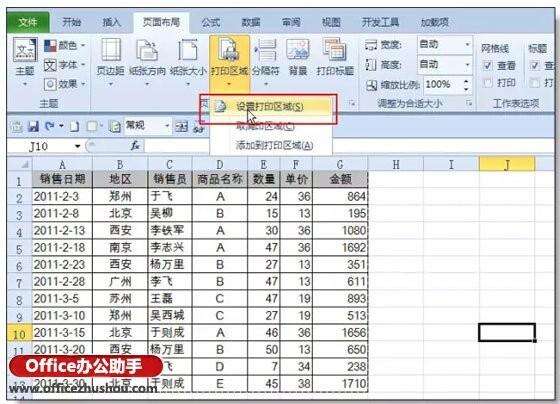Open the 宽度 自动 dropdown

click(467, 45)
